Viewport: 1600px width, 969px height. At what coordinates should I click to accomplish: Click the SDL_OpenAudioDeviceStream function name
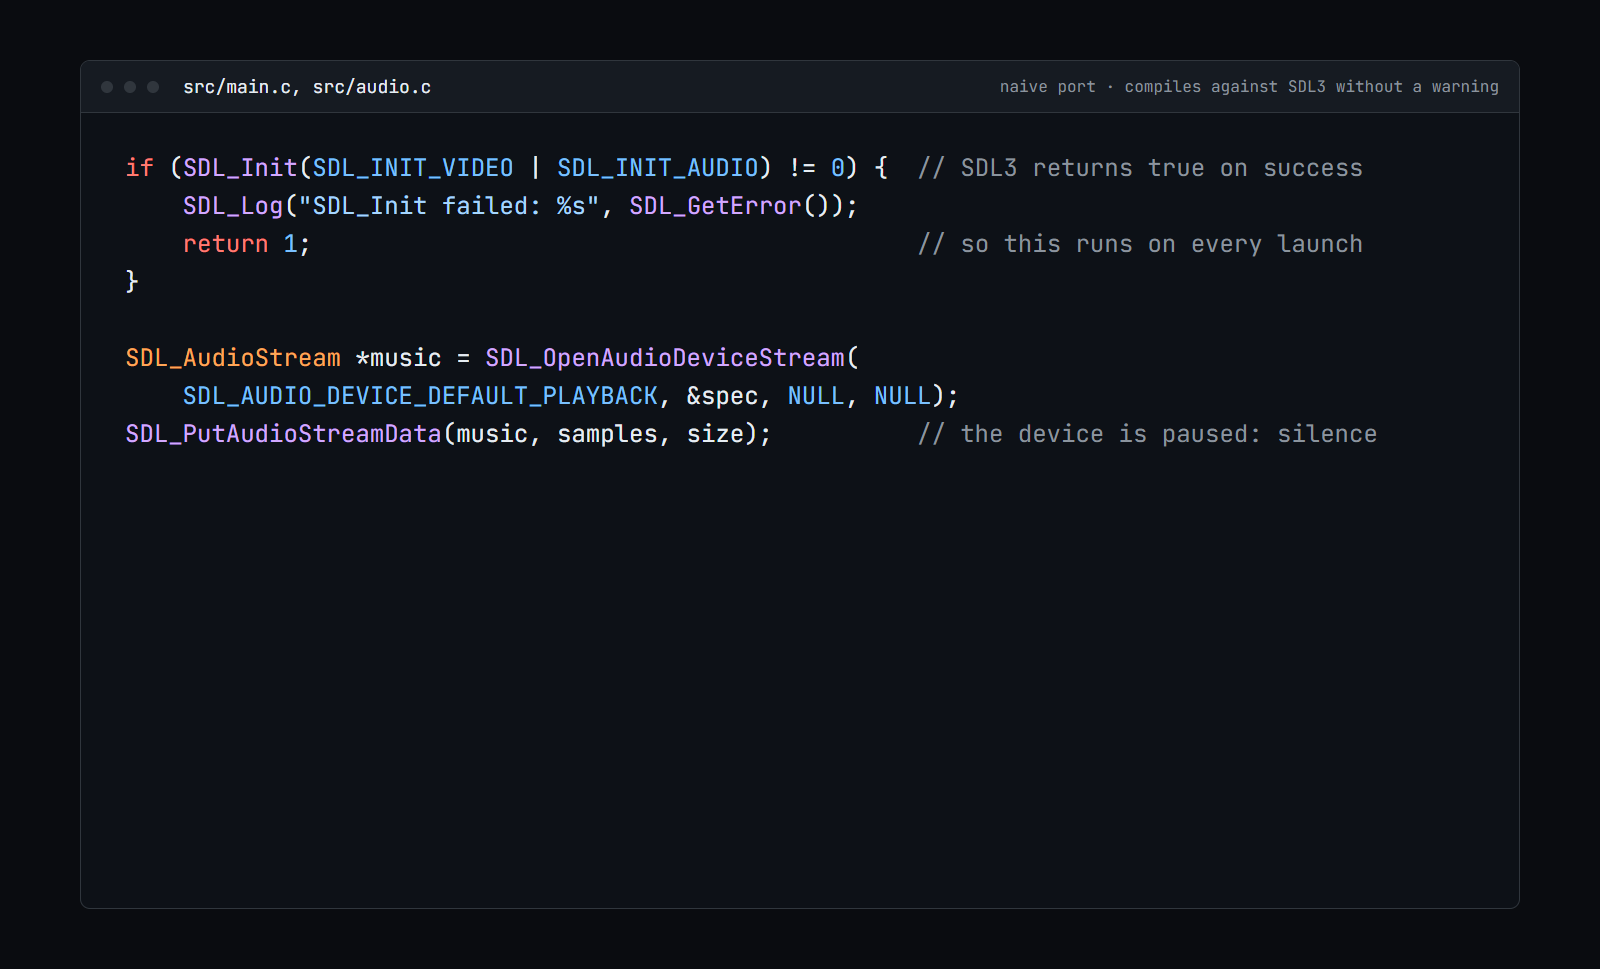tap(665, 357)
